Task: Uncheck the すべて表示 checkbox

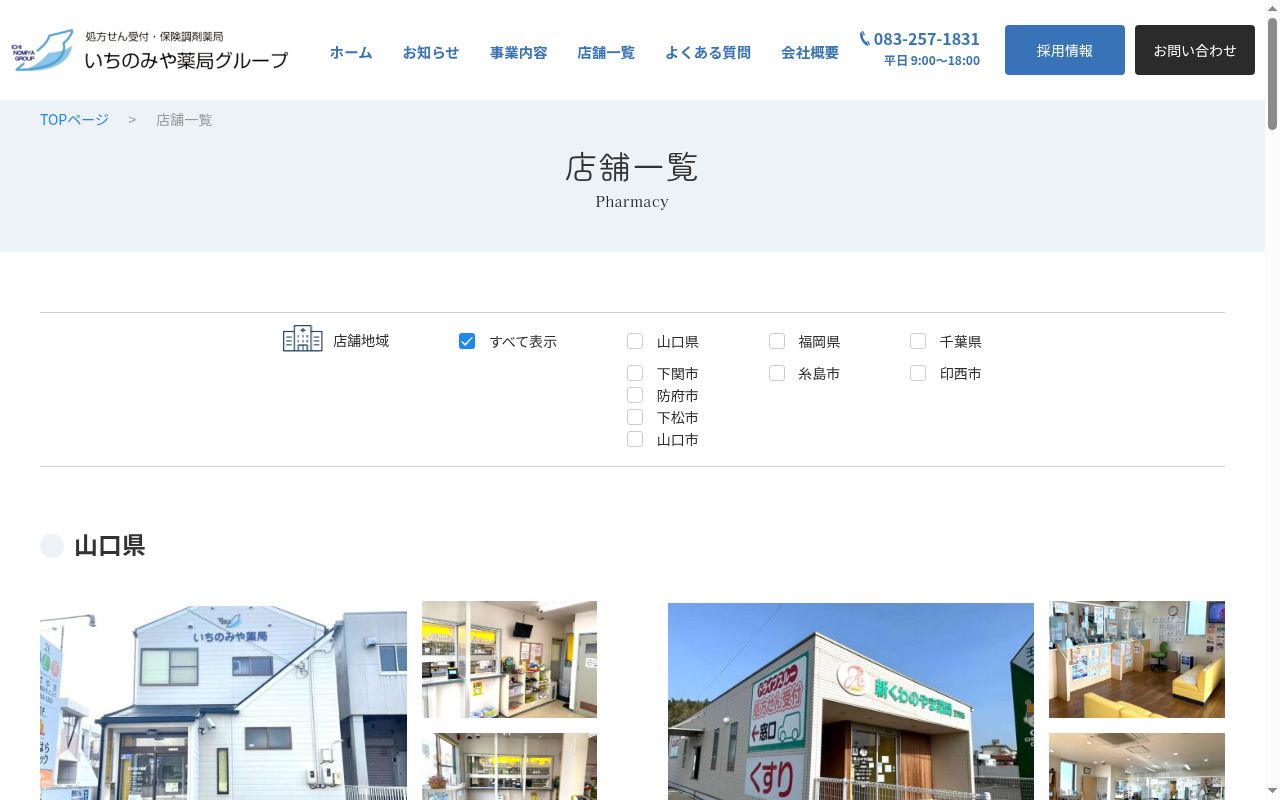Action: (x=467, y=341)
